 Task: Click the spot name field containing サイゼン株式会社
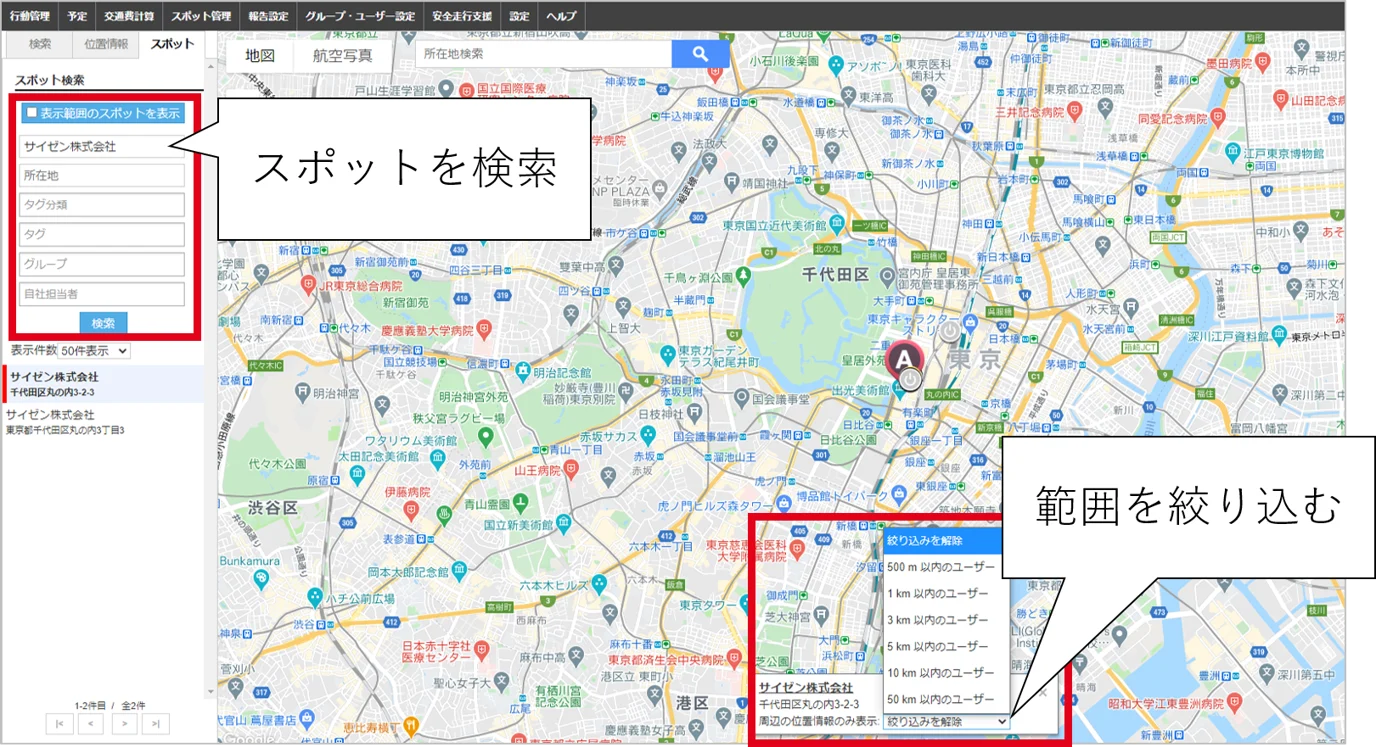click(102, 146)
